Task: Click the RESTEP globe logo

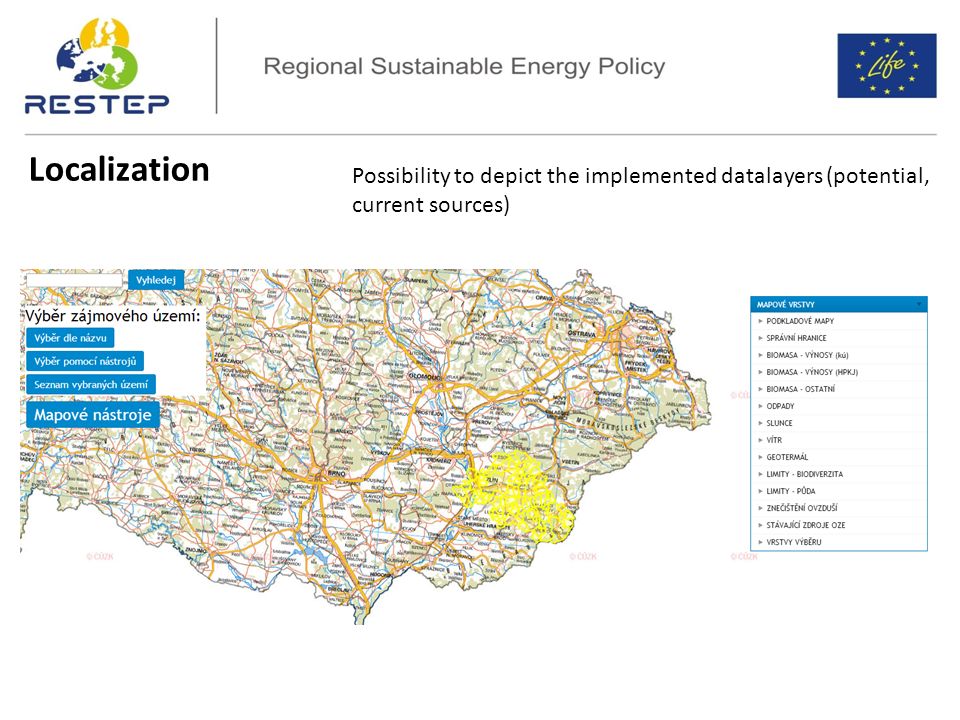Action: point(97,66)
